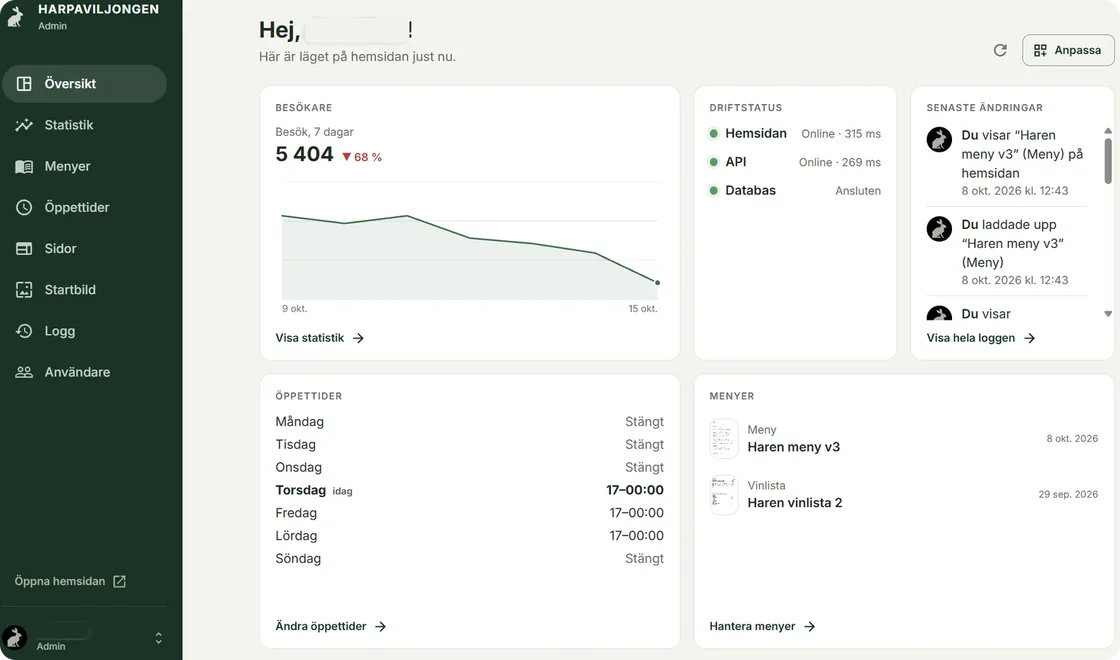
Task: Click green status dot for API
Action: (713, 162)
